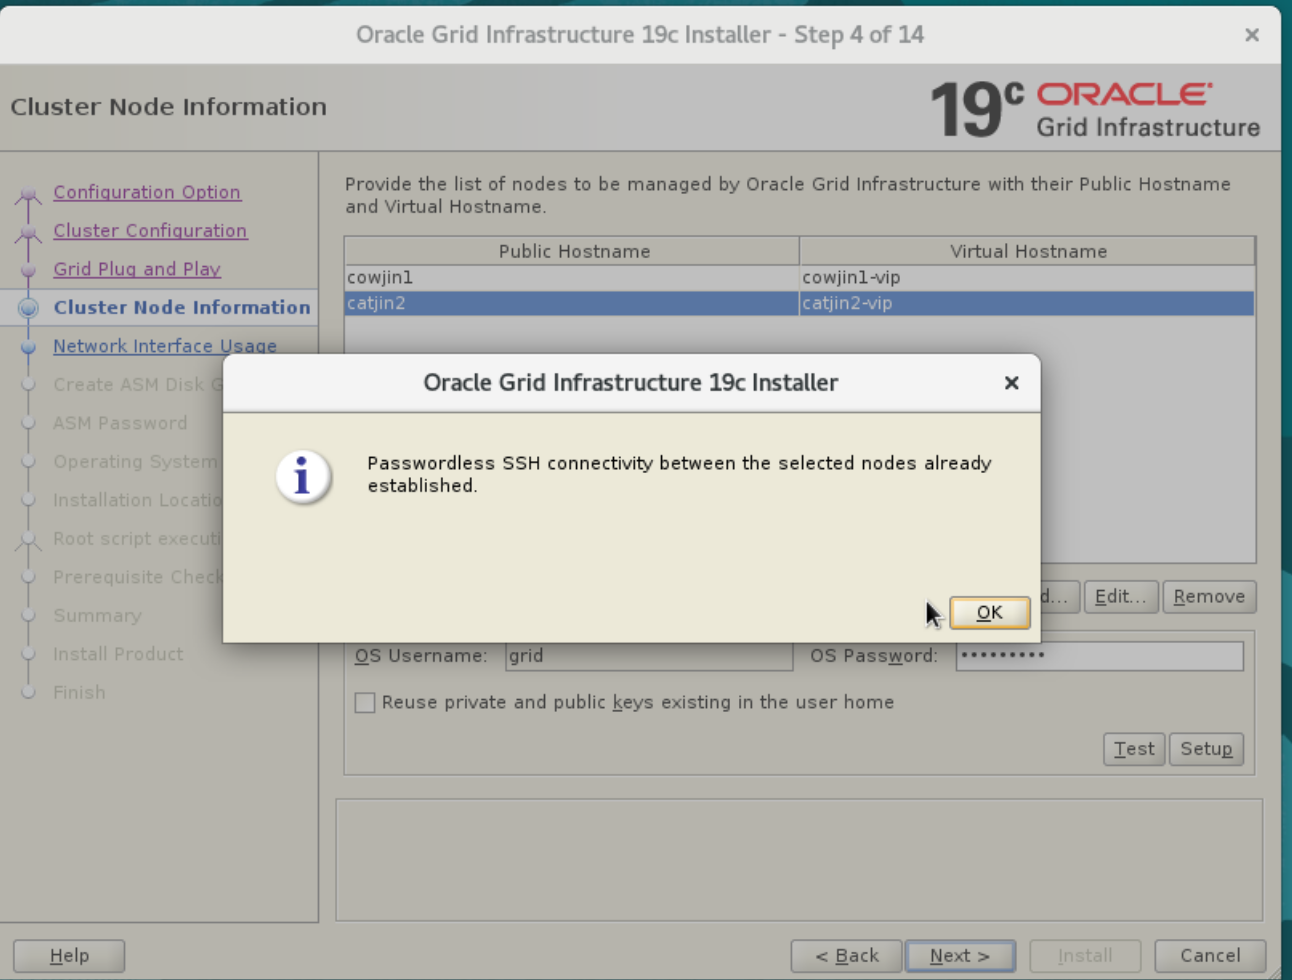Click the Grid Plug and Play step bullet
The height and width of the screenshot is (980, 1292).
(x=28, y=270)
